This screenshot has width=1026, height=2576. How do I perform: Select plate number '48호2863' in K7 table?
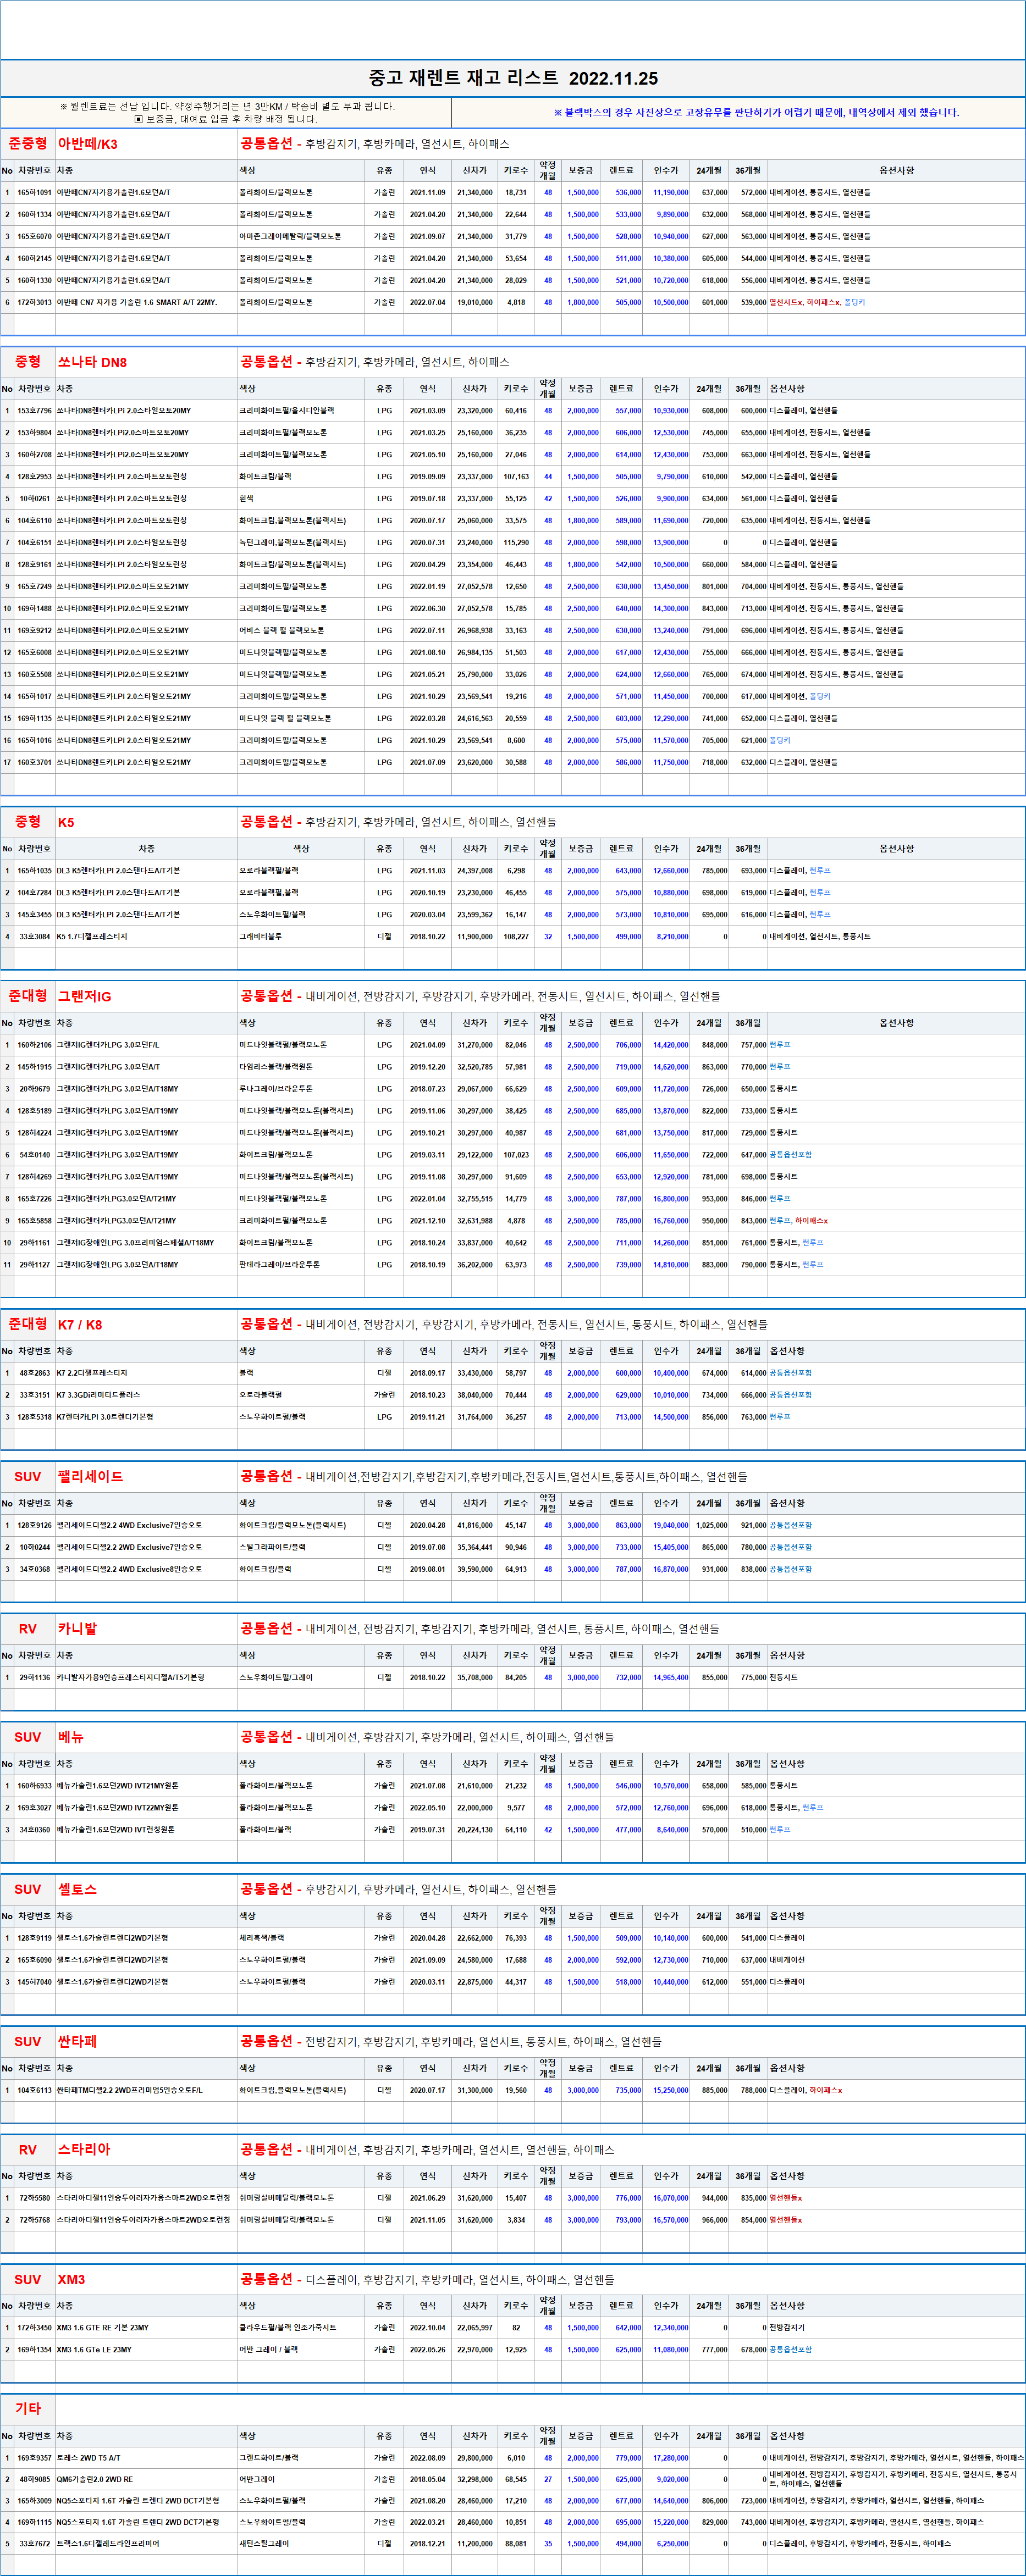coord(35,1373)
